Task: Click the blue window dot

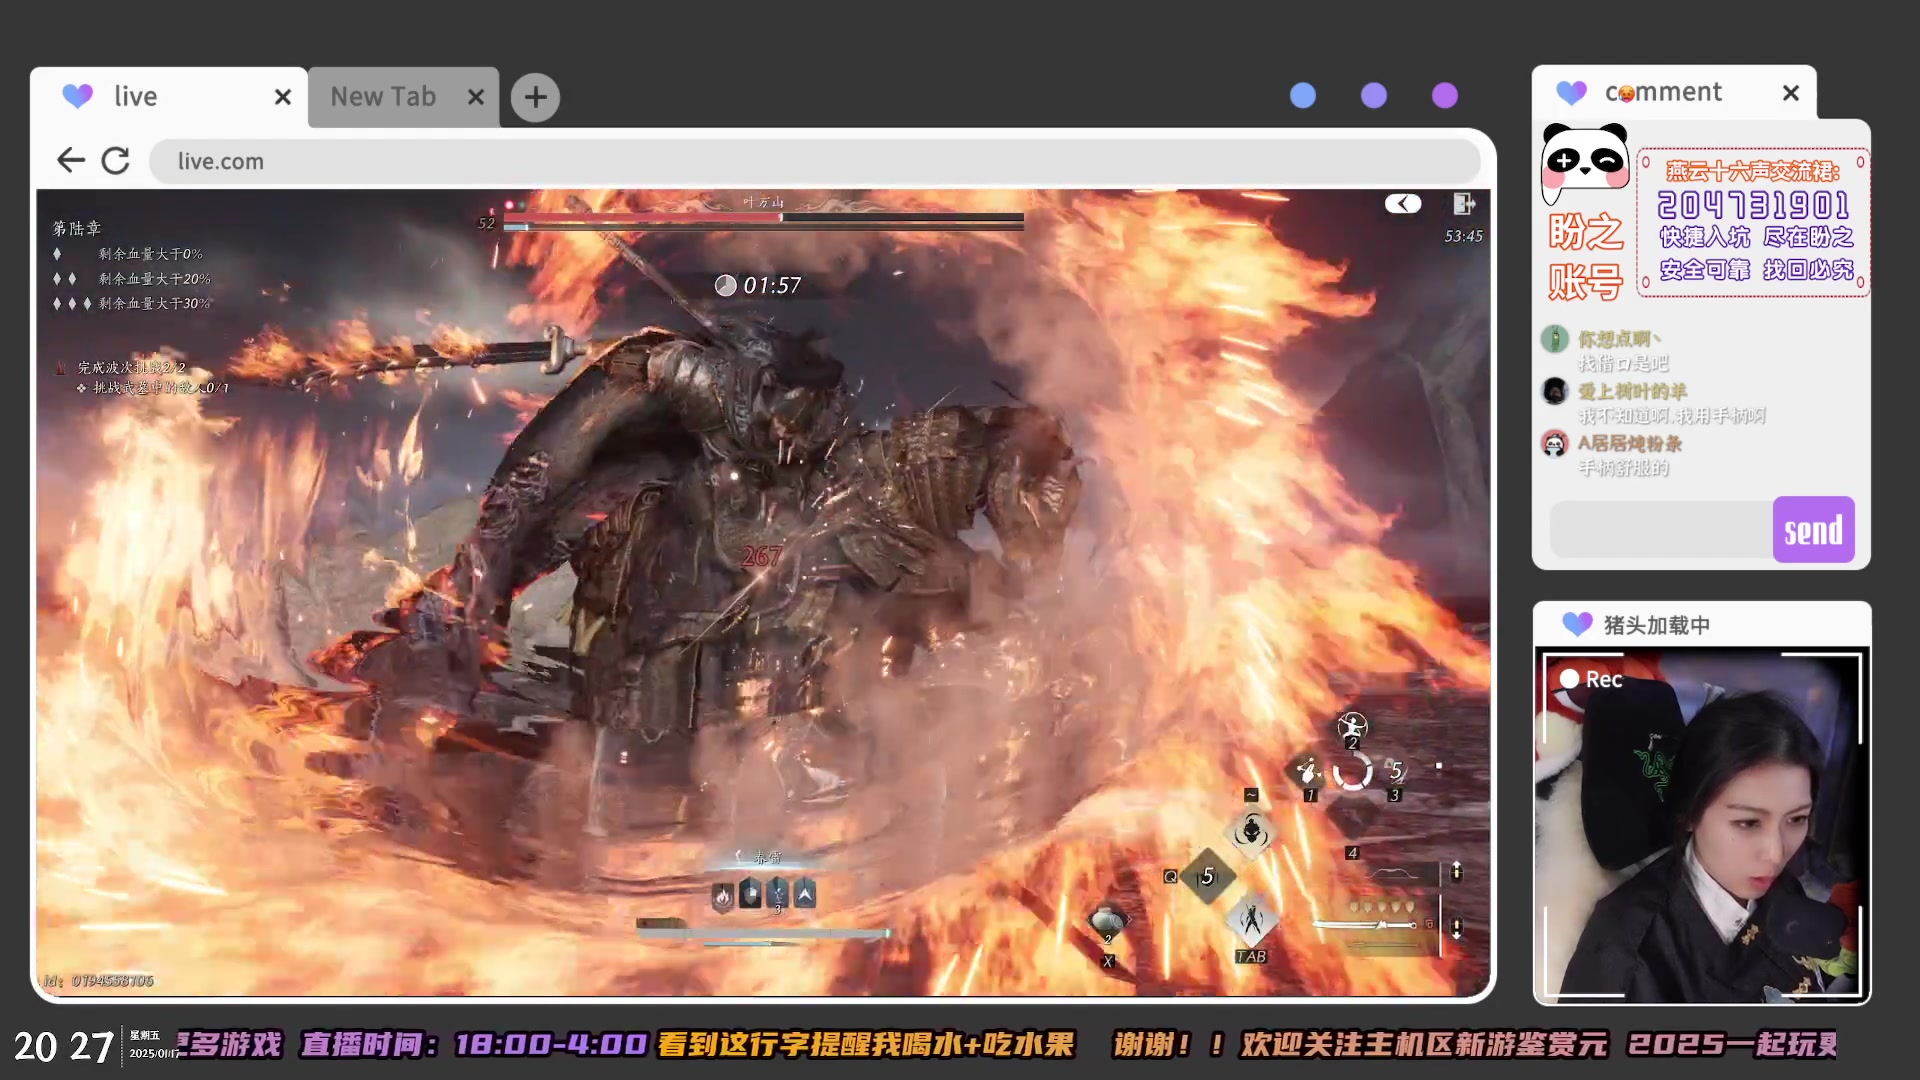Action: (x=1303, y=95)
